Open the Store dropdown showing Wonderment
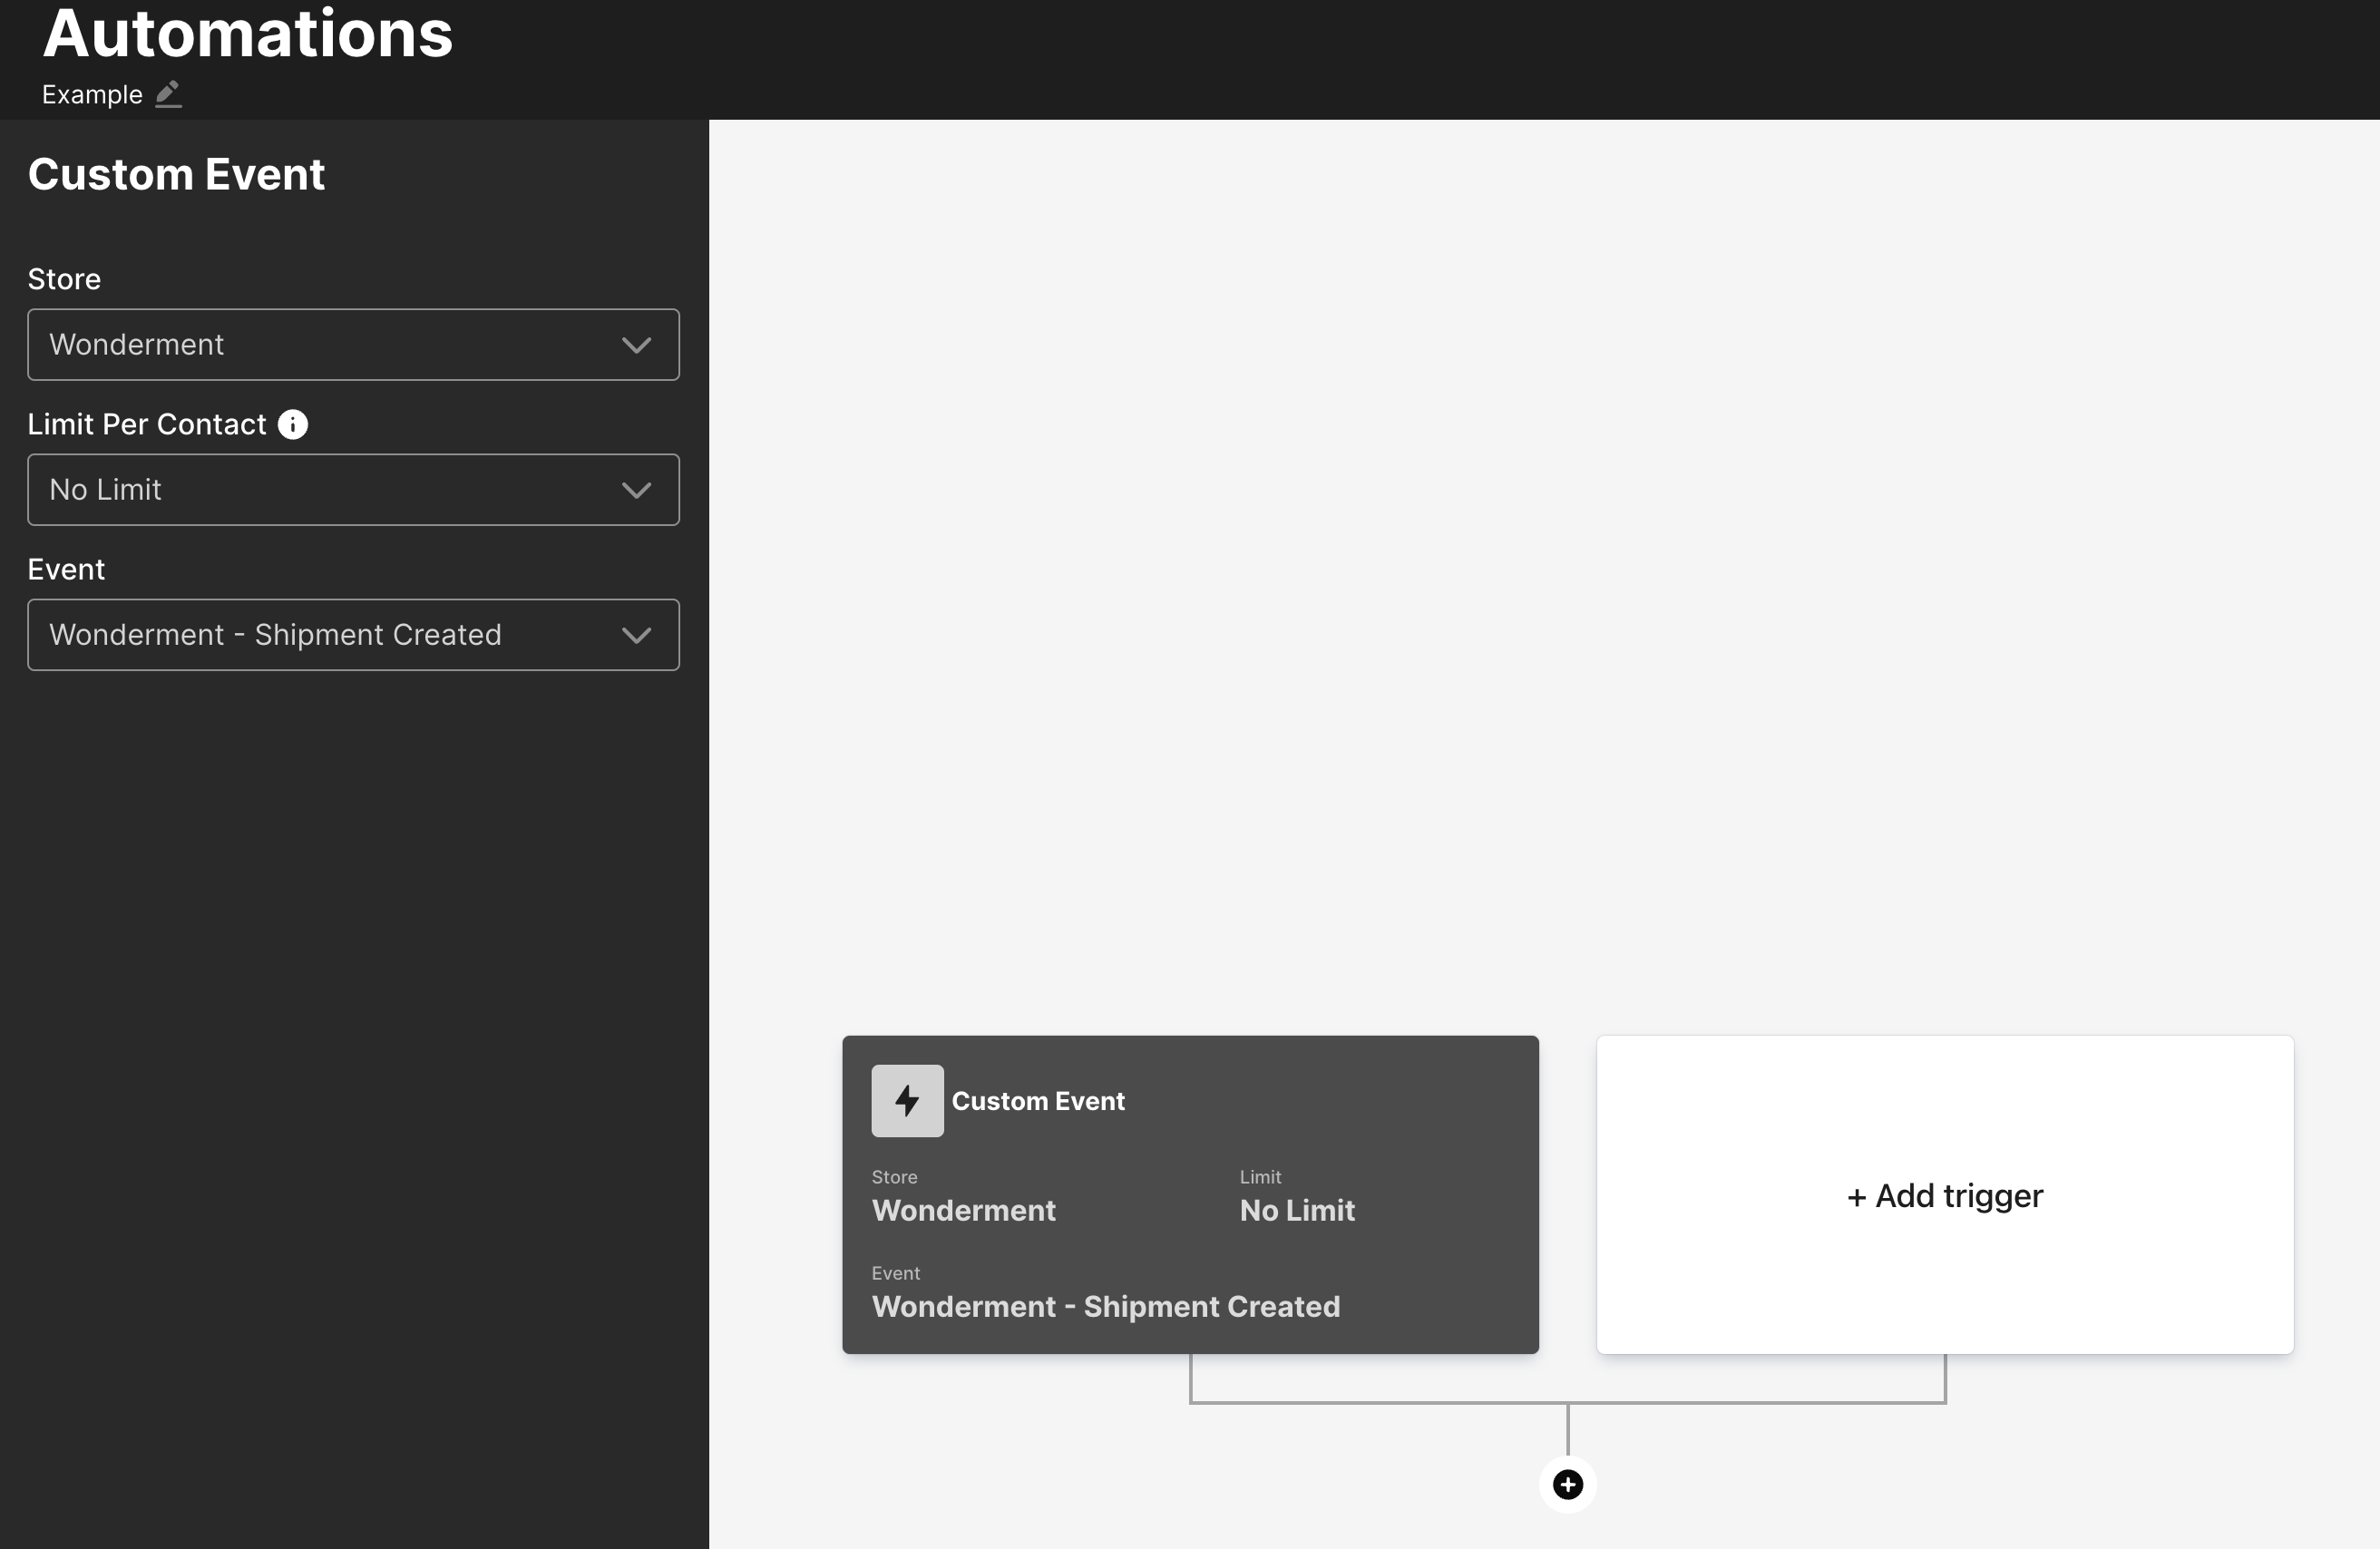2380x1549 pixels. click(353, 345)
